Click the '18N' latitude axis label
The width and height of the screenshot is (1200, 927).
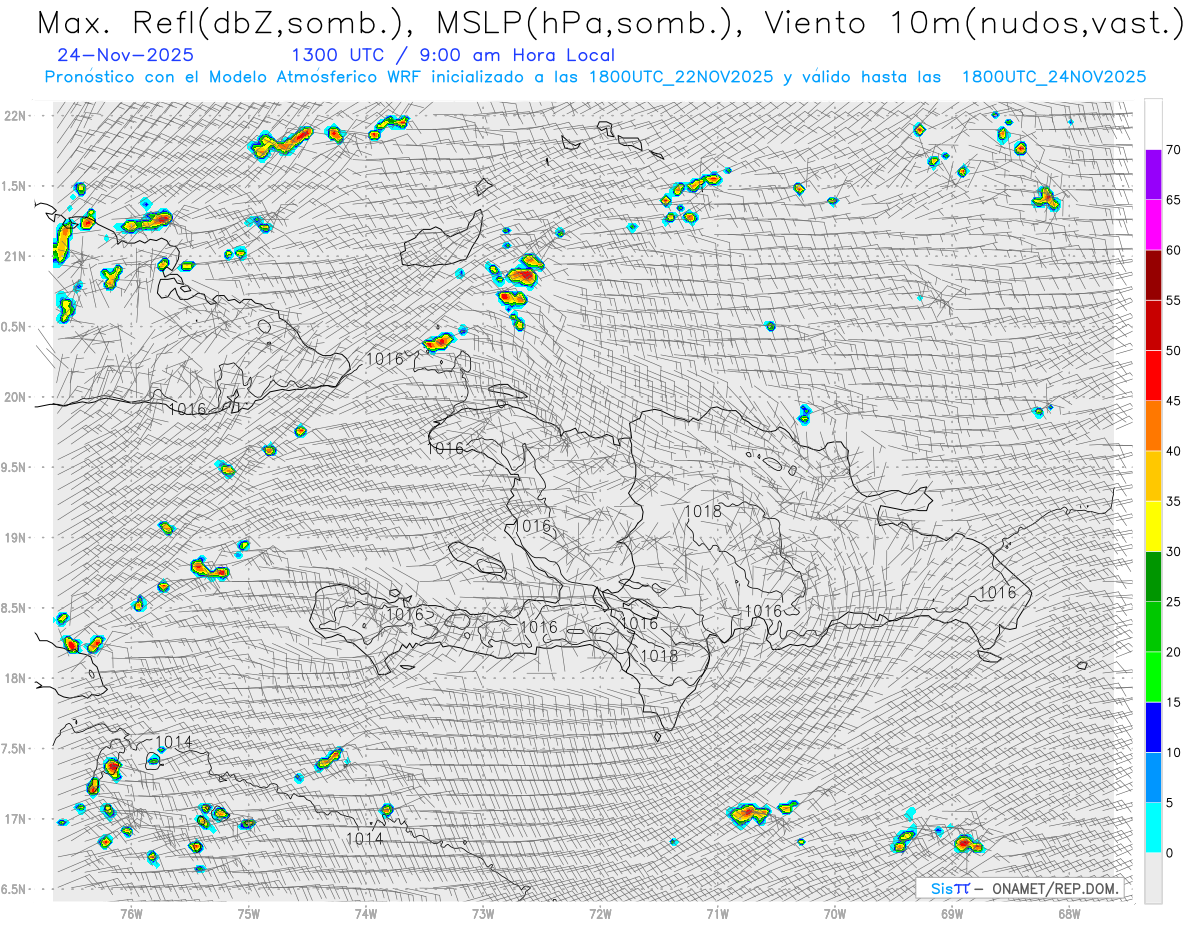(16, 678)
